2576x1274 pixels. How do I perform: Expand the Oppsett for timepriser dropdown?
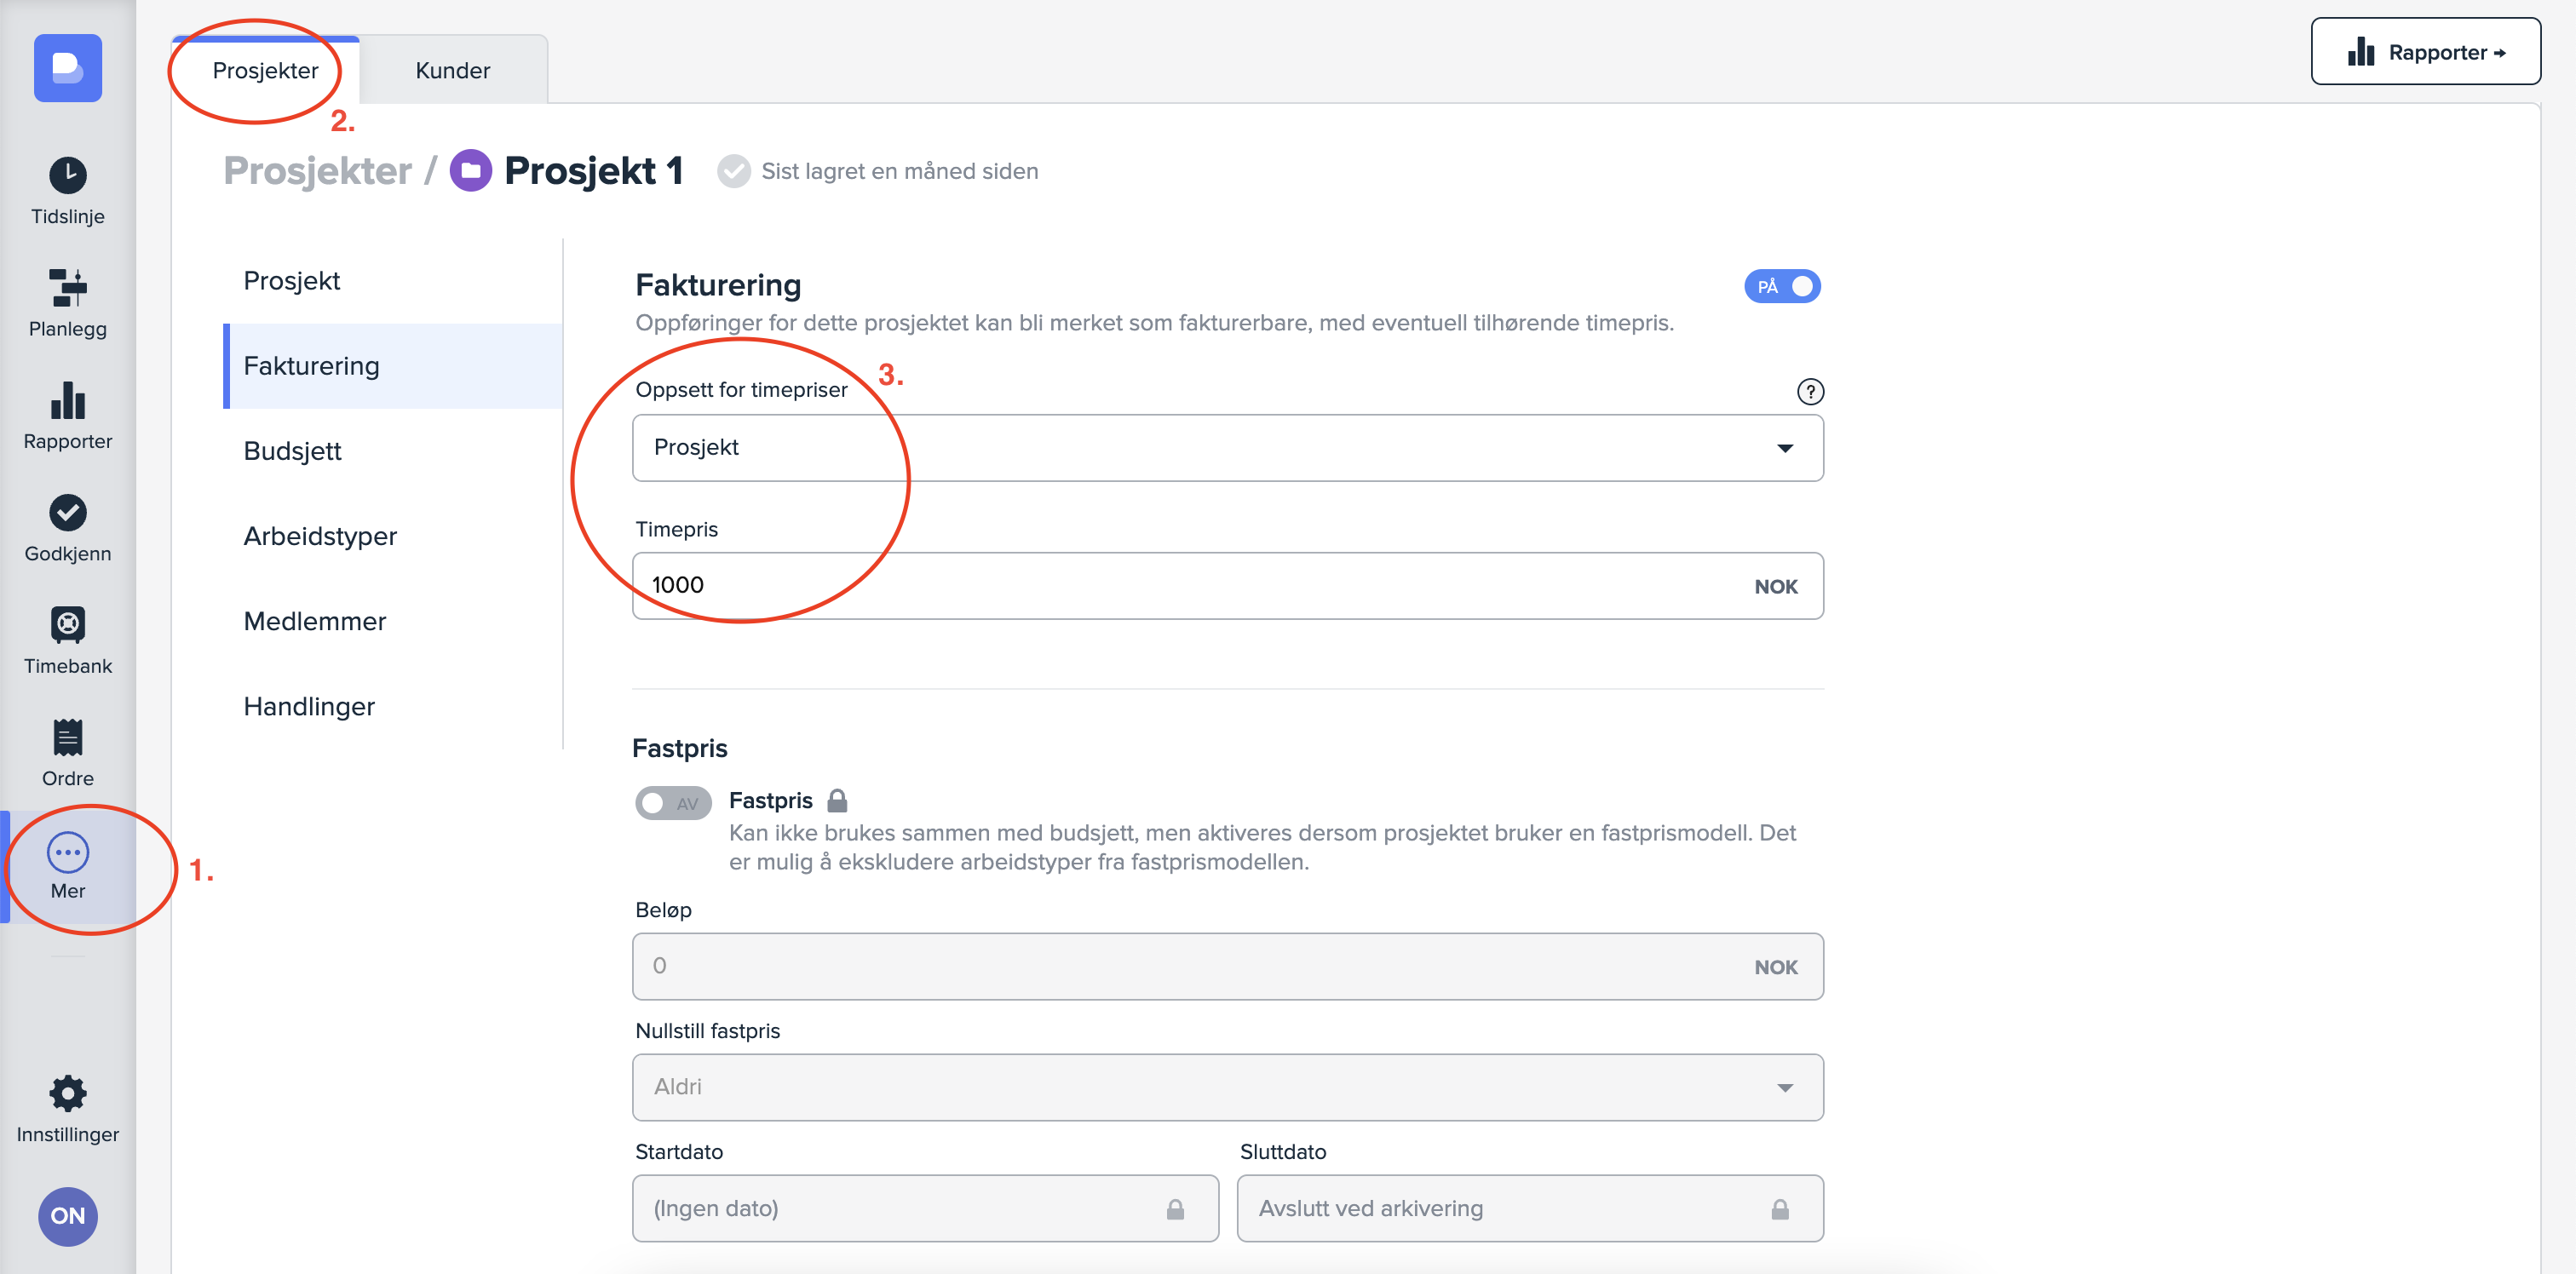click(x=1227, y=447)
